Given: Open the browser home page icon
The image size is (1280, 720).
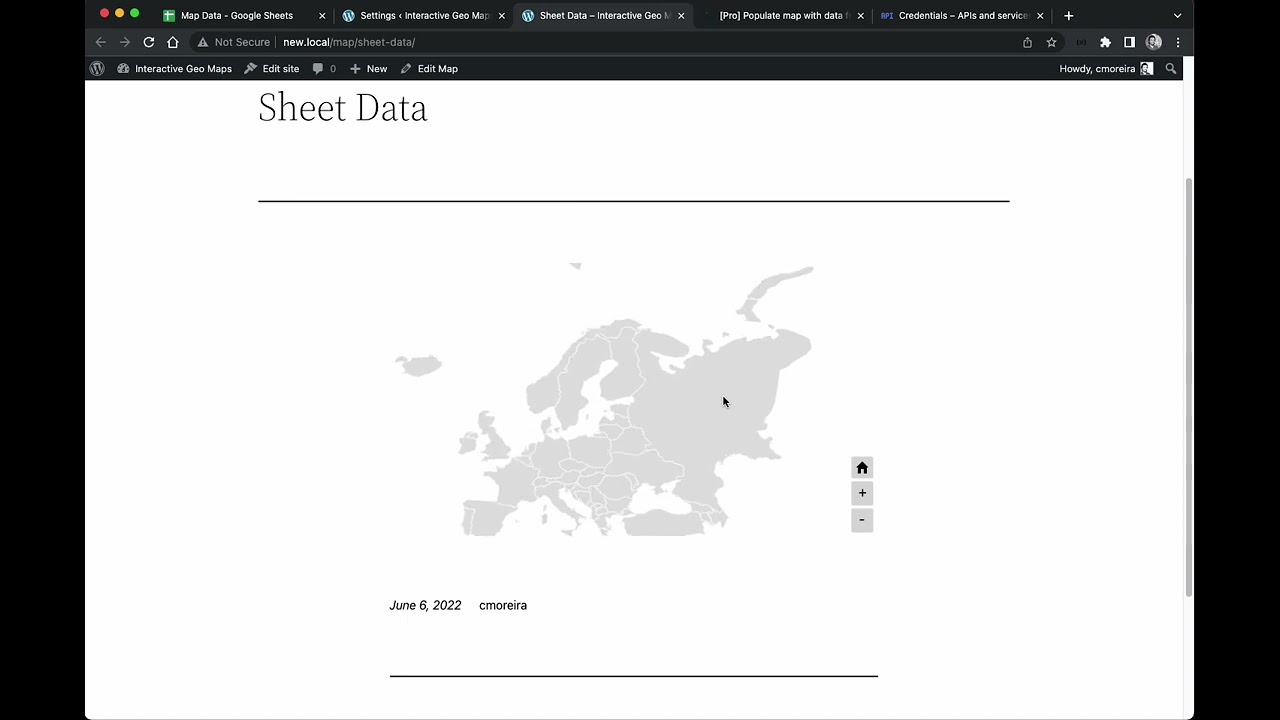Looking at the screenshot, I should click(173, 42).
